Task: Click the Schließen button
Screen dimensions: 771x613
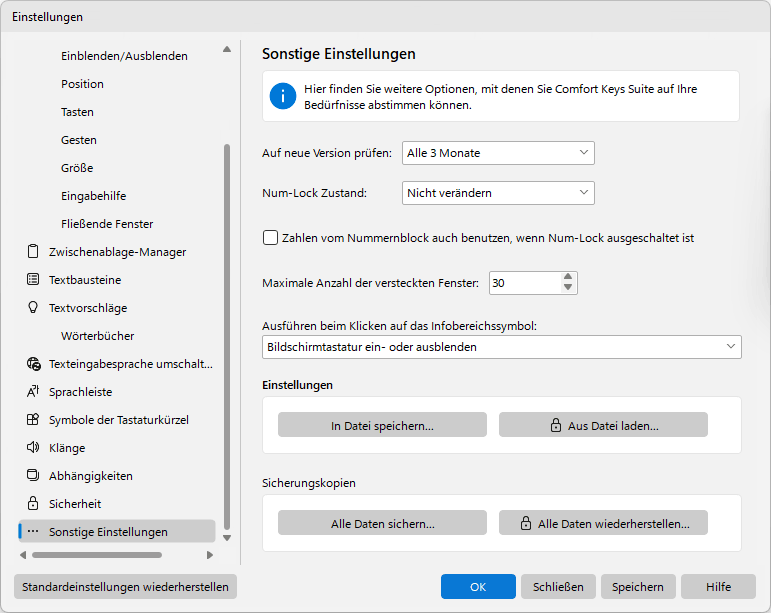Action: click(558, 587)
